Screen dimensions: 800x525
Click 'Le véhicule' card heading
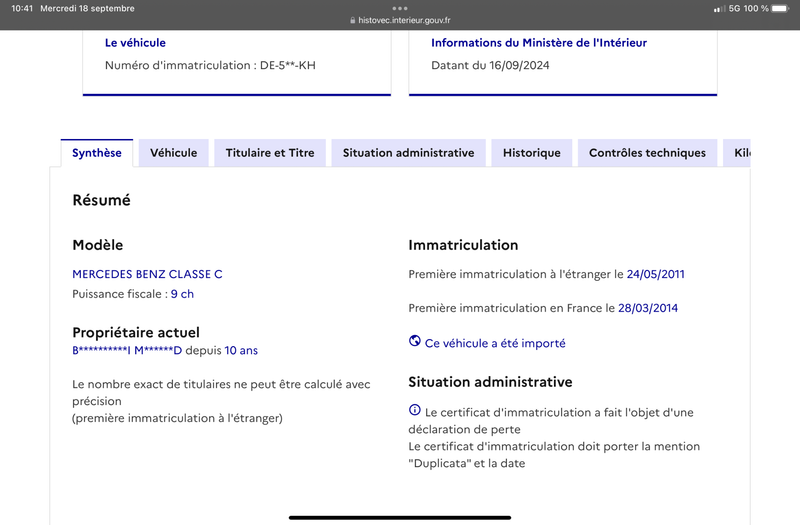(135, 43)
